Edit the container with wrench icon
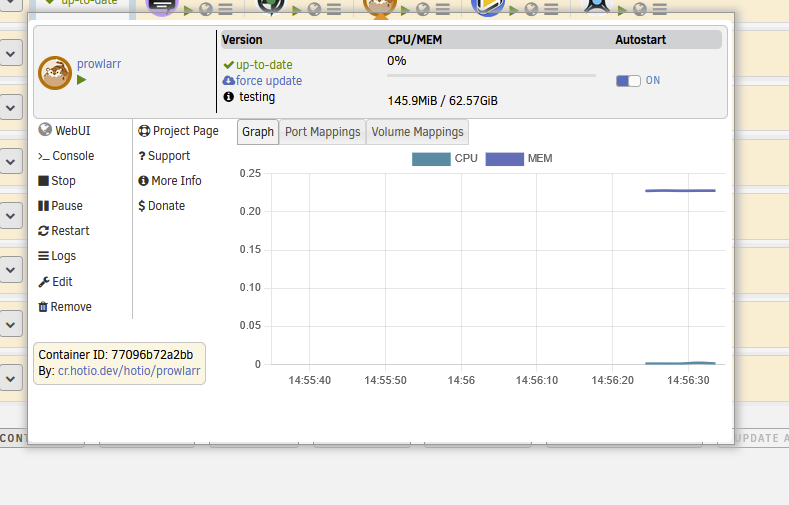The width and height of the screenshot is (789, 505). (x=55, y=282)
